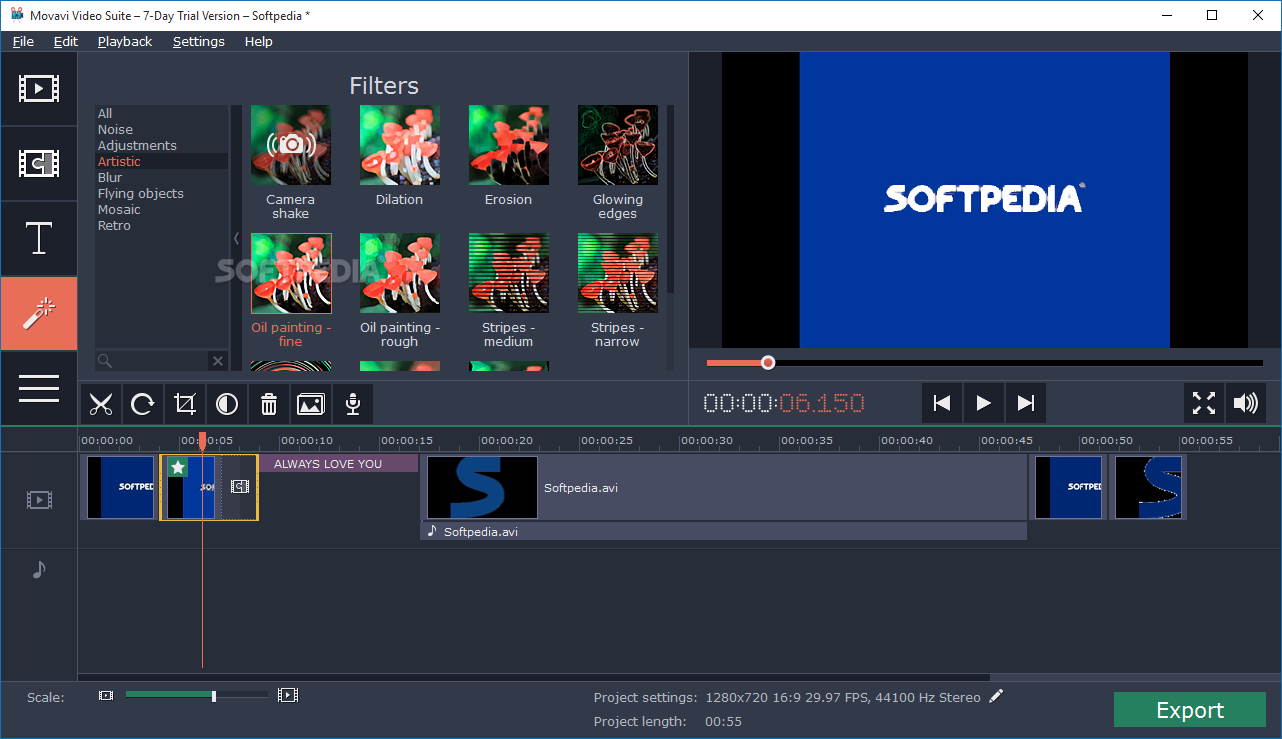The height and width of the screenshot is (739, 1282).
Task: Delete clip with trash icon
Action: 269,404
